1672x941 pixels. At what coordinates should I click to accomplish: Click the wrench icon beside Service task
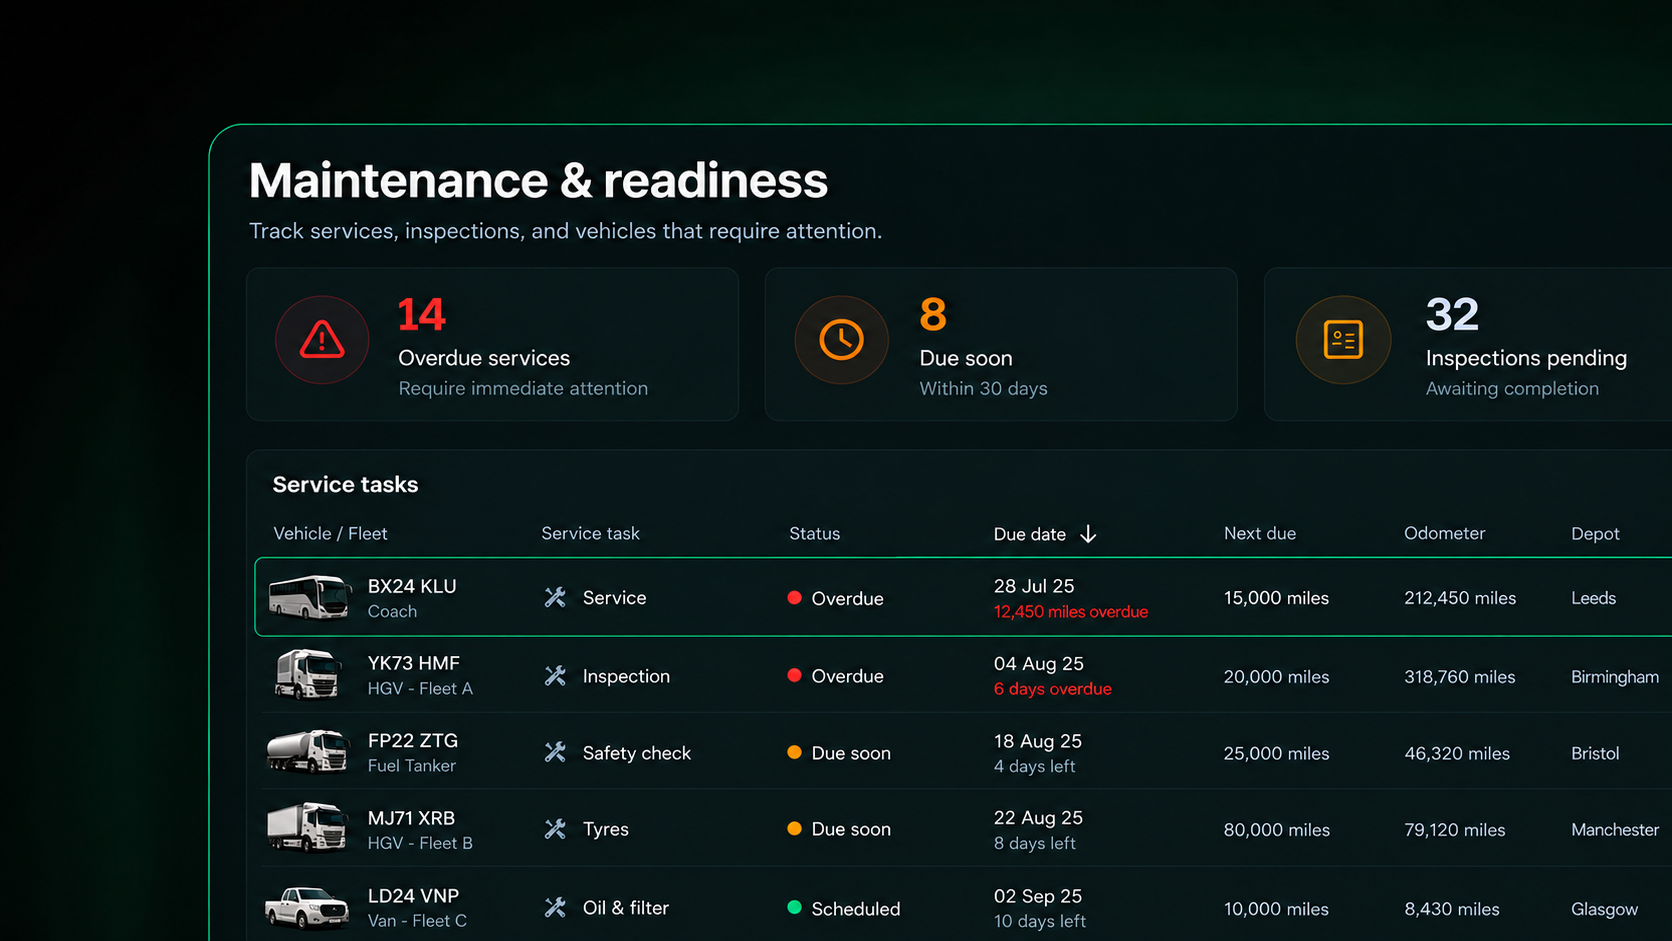[x=555, y=598]
